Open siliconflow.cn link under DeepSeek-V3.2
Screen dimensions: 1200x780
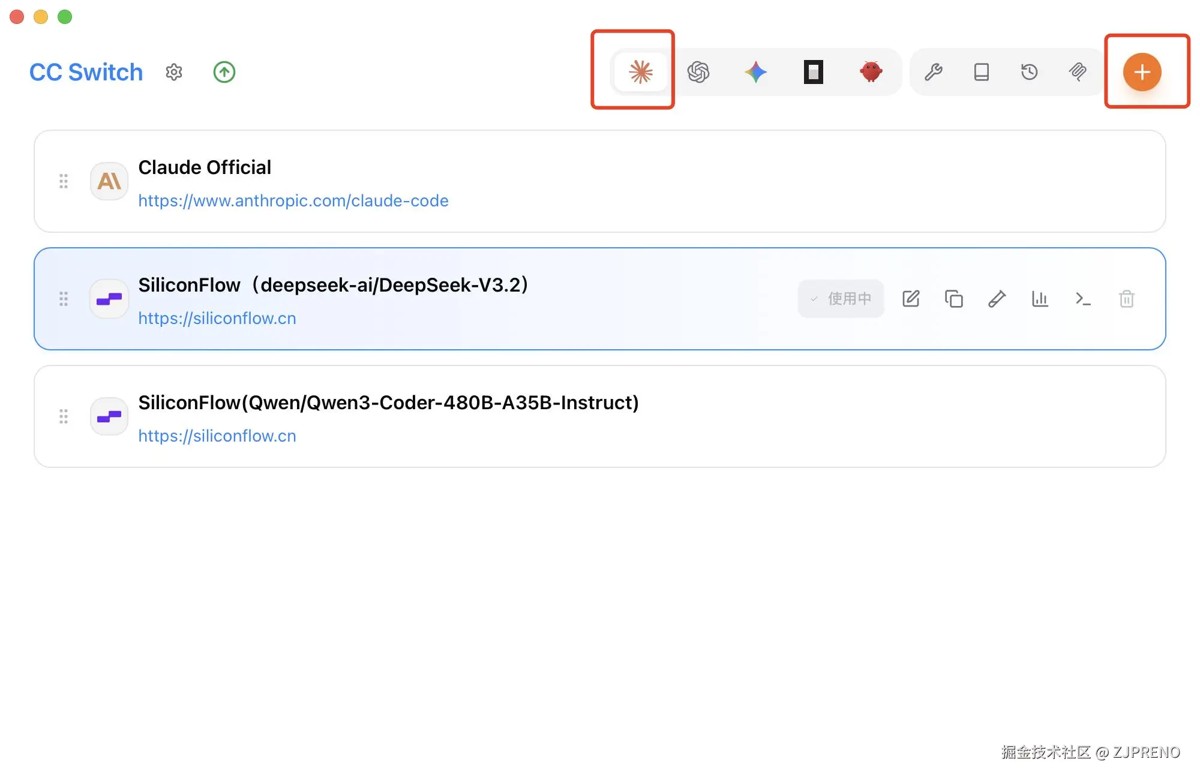tap(217, 318)
